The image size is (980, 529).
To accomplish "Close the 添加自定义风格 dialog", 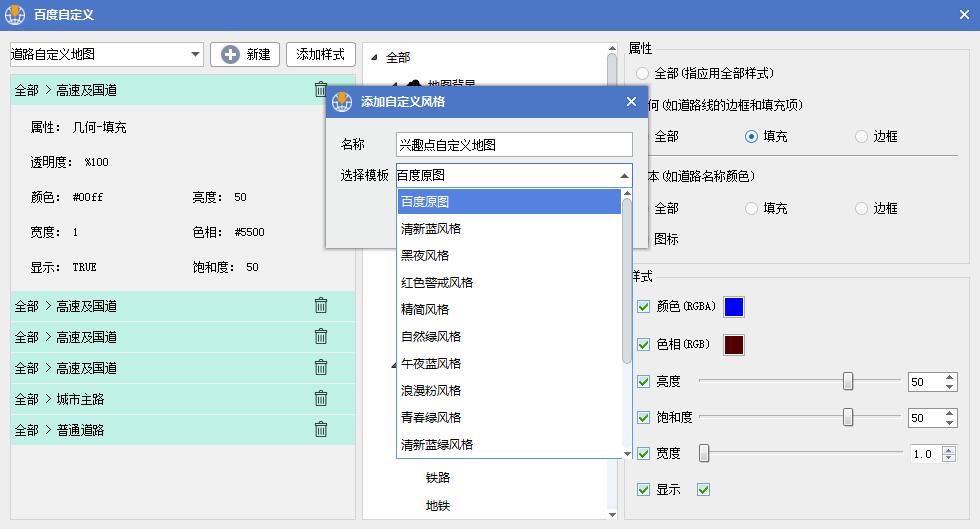I will tap(631, 101).
